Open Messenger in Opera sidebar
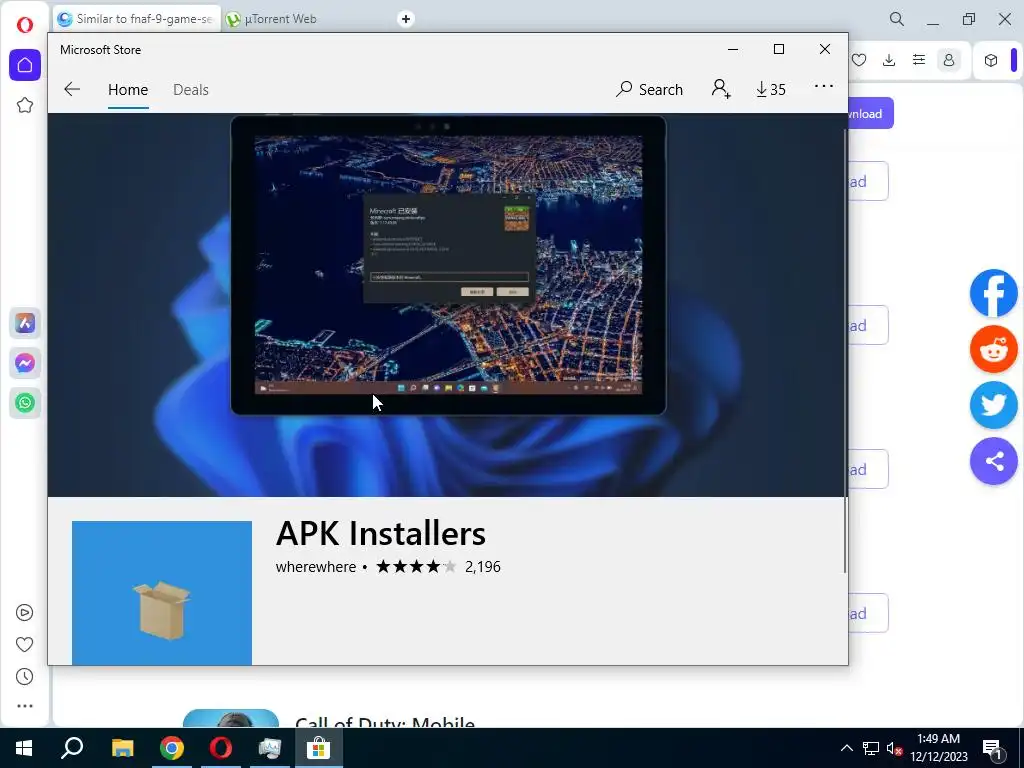Image resolution: width=1024 pixels, height=768 pixels. point(25,362)
